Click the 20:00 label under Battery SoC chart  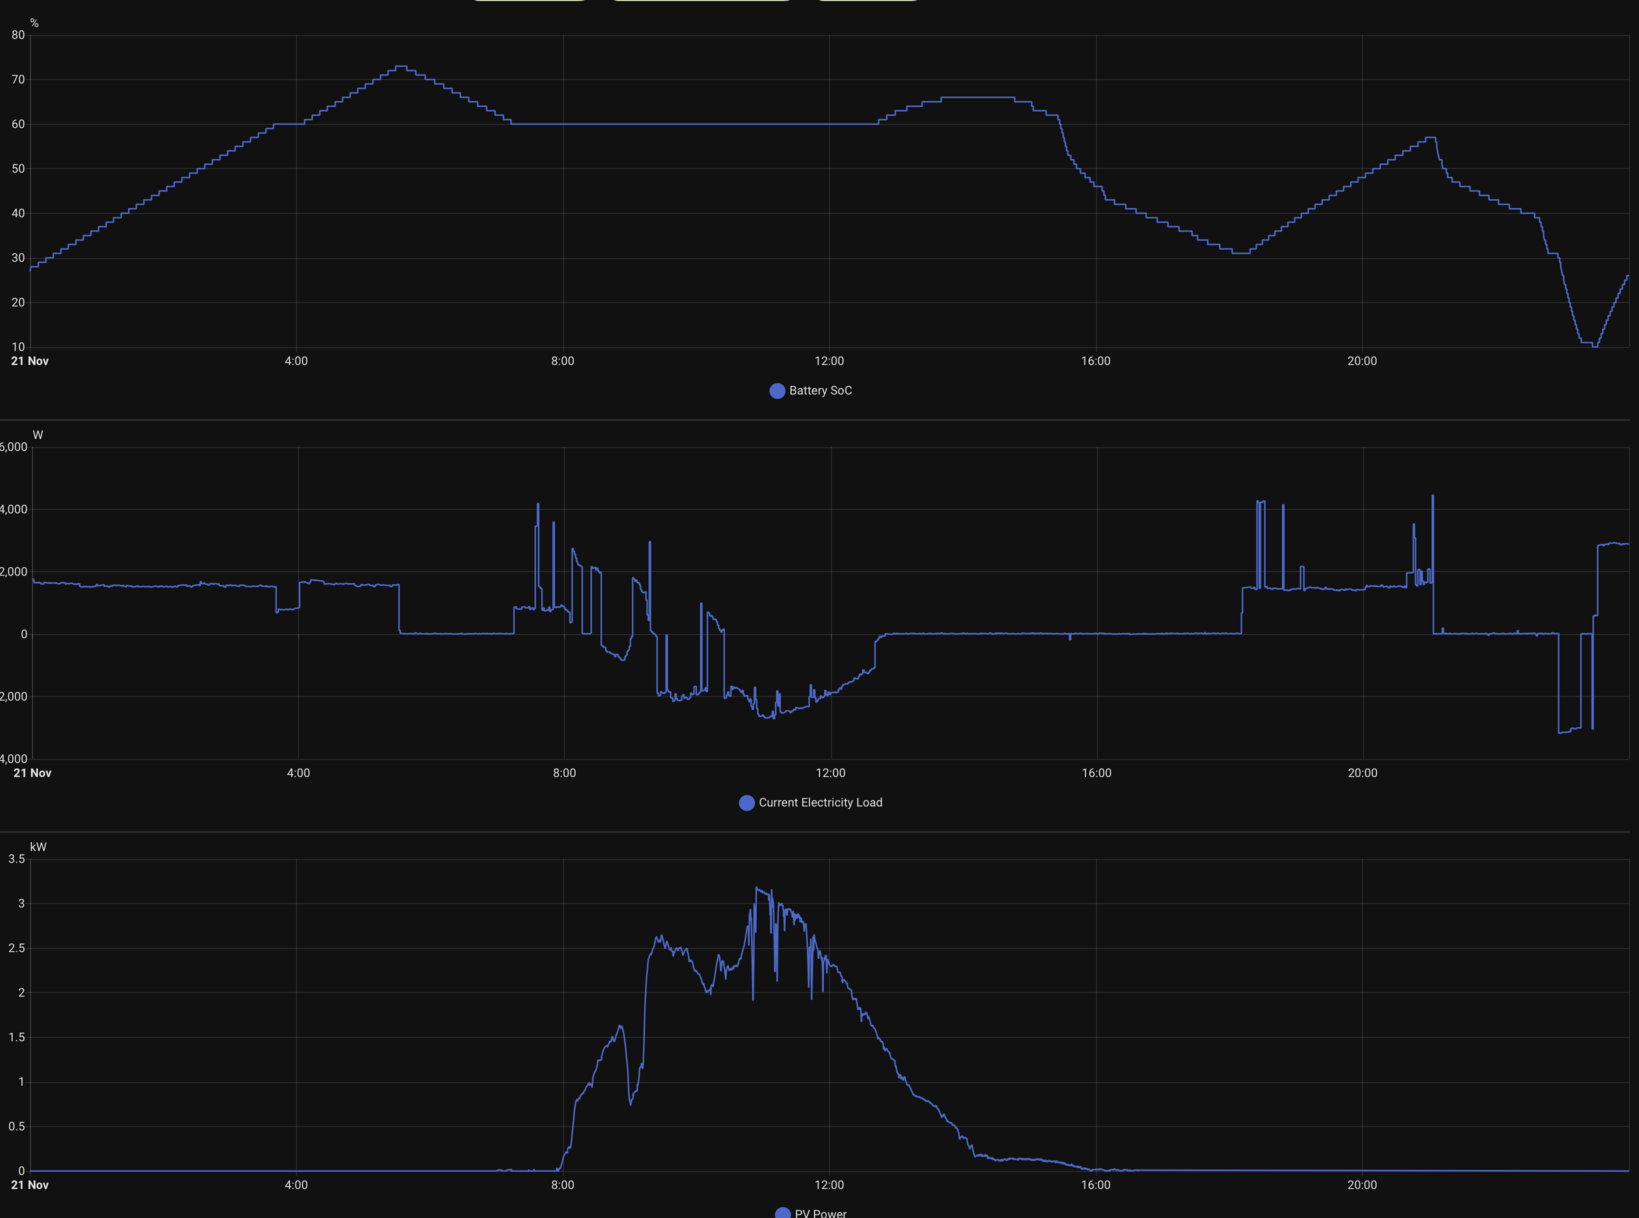1362,361
